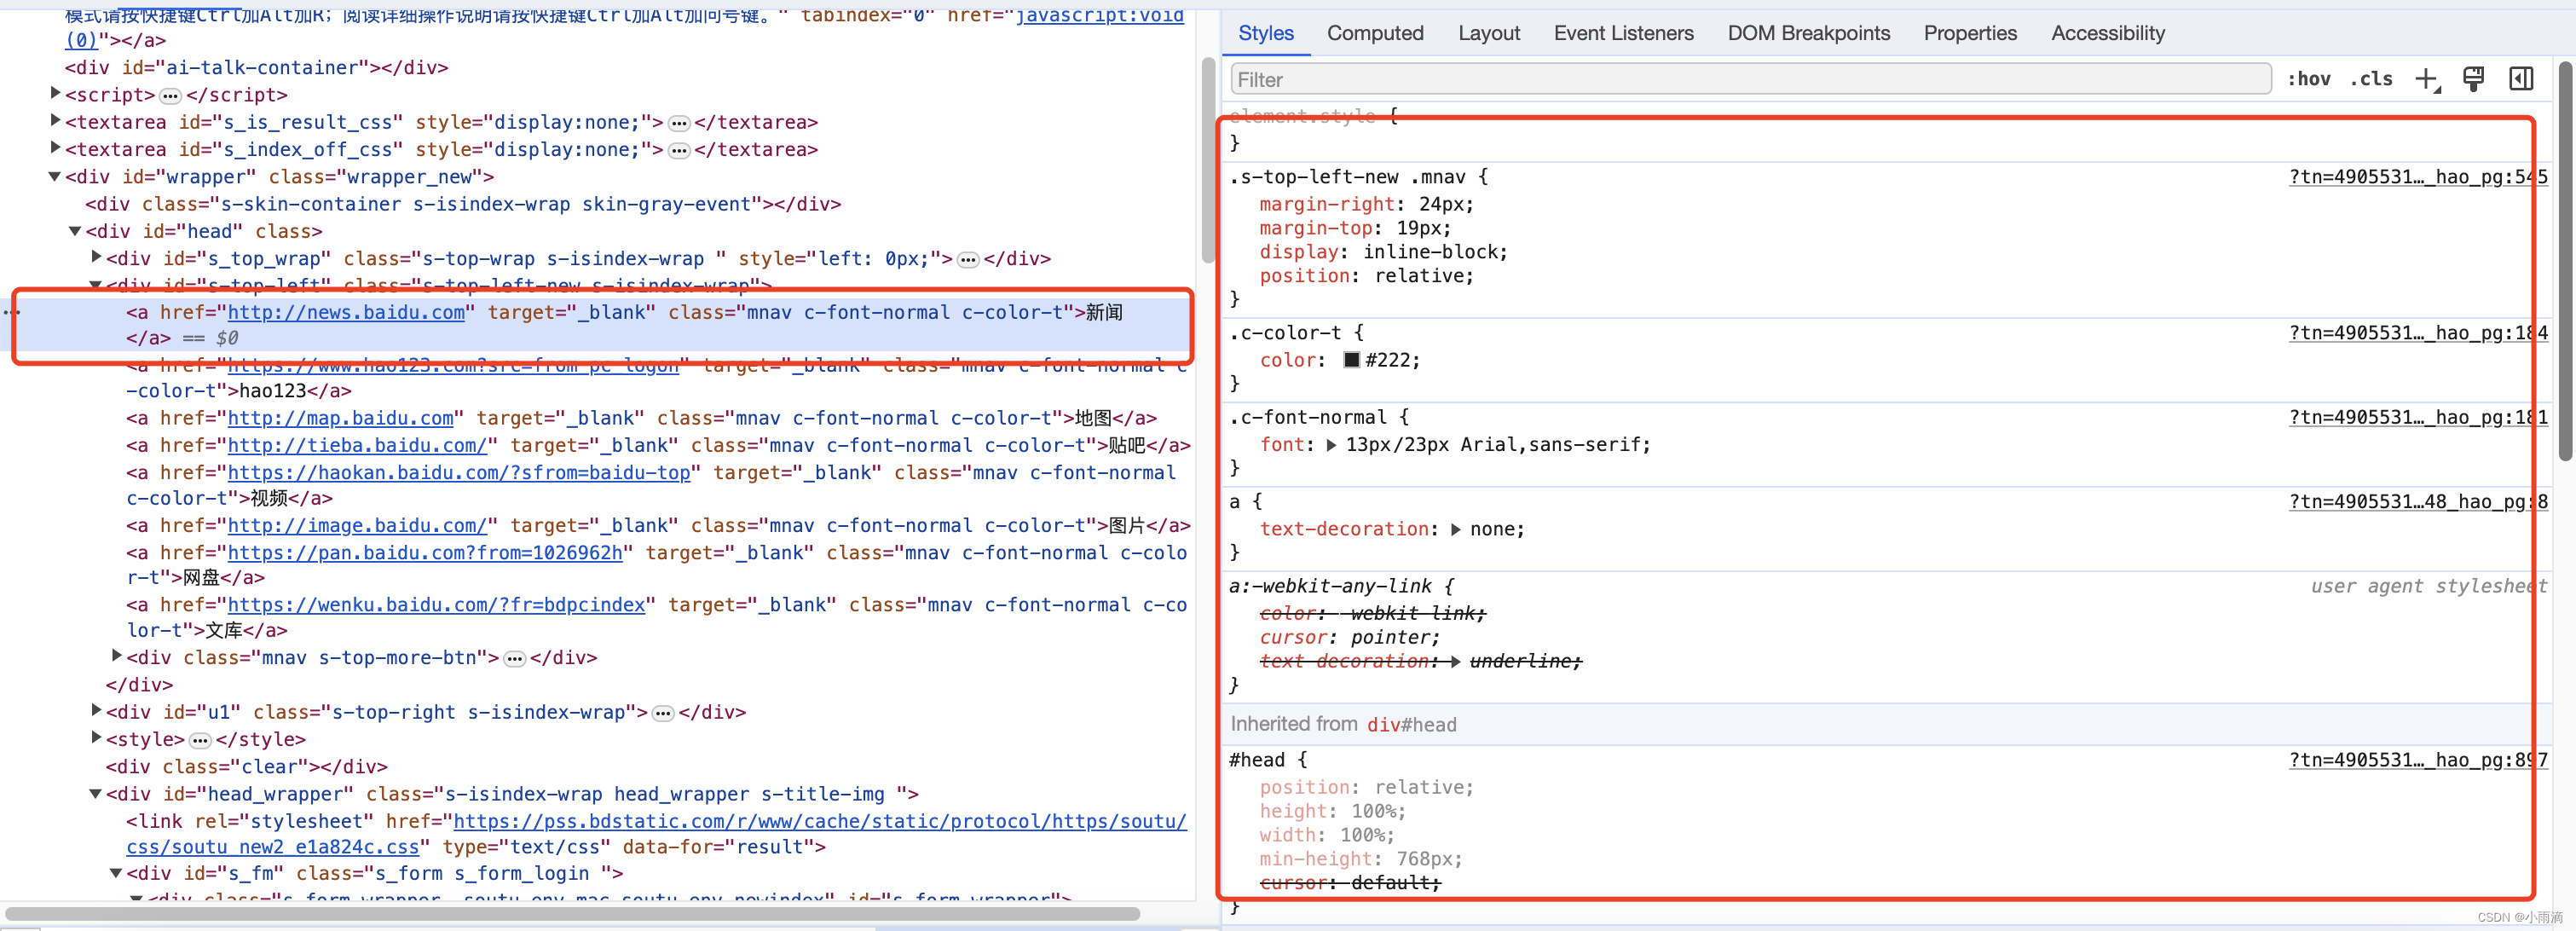
Task: Expand the text-decoration none triangle
Action: pyautogui.click(x=1455, y=529)
